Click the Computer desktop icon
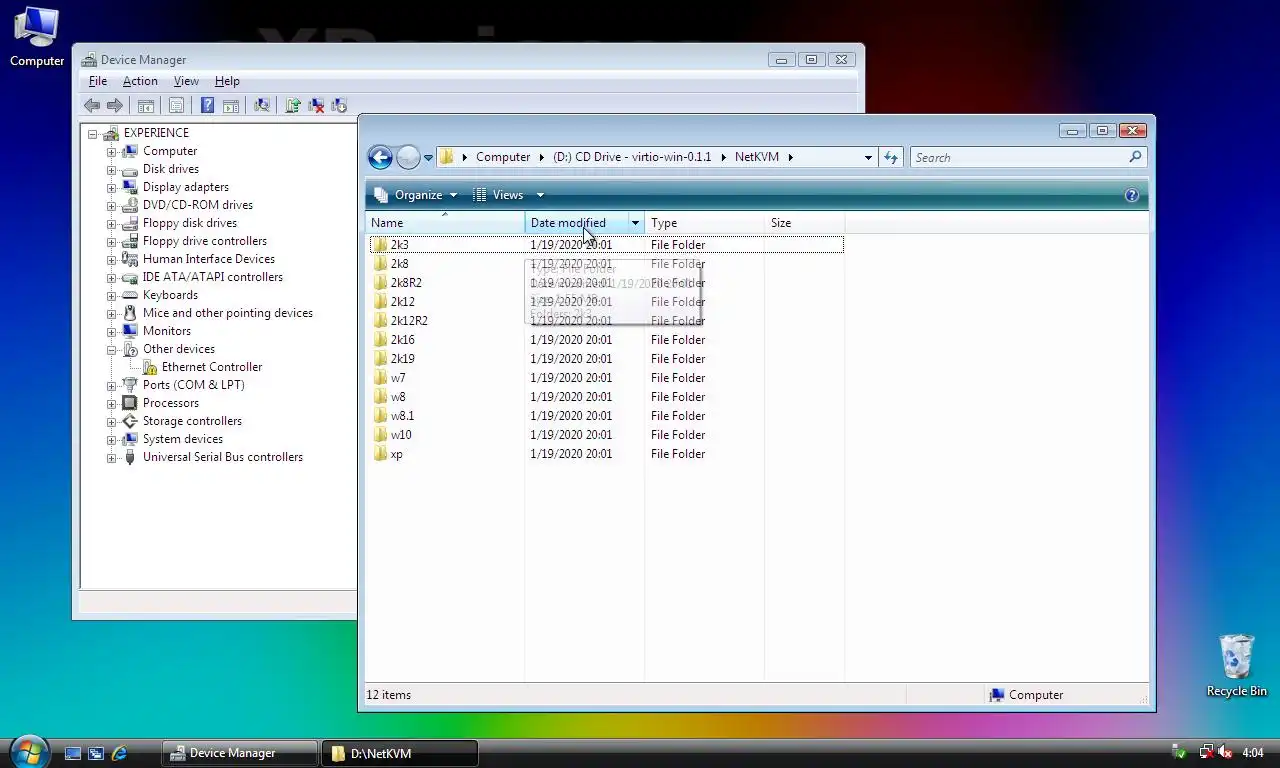The image size is (1280, 768). pos(37,37)
